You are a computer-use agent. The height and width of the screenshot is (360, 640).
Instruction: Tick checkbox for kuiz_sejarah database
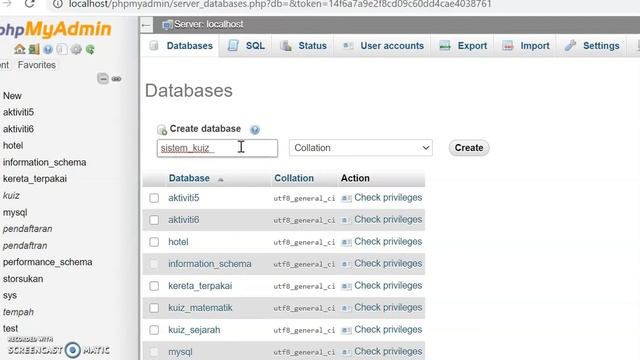point(154,330)
